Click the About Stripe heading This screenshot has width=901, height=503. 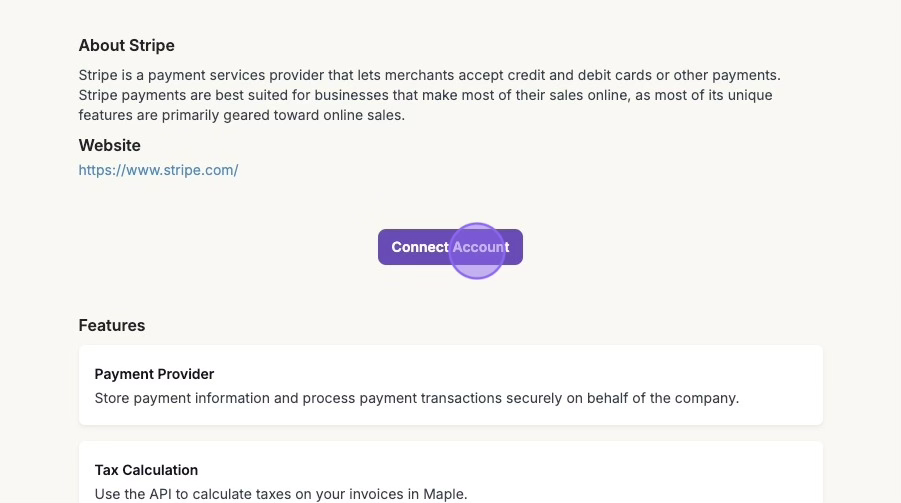tap(127, 46)
